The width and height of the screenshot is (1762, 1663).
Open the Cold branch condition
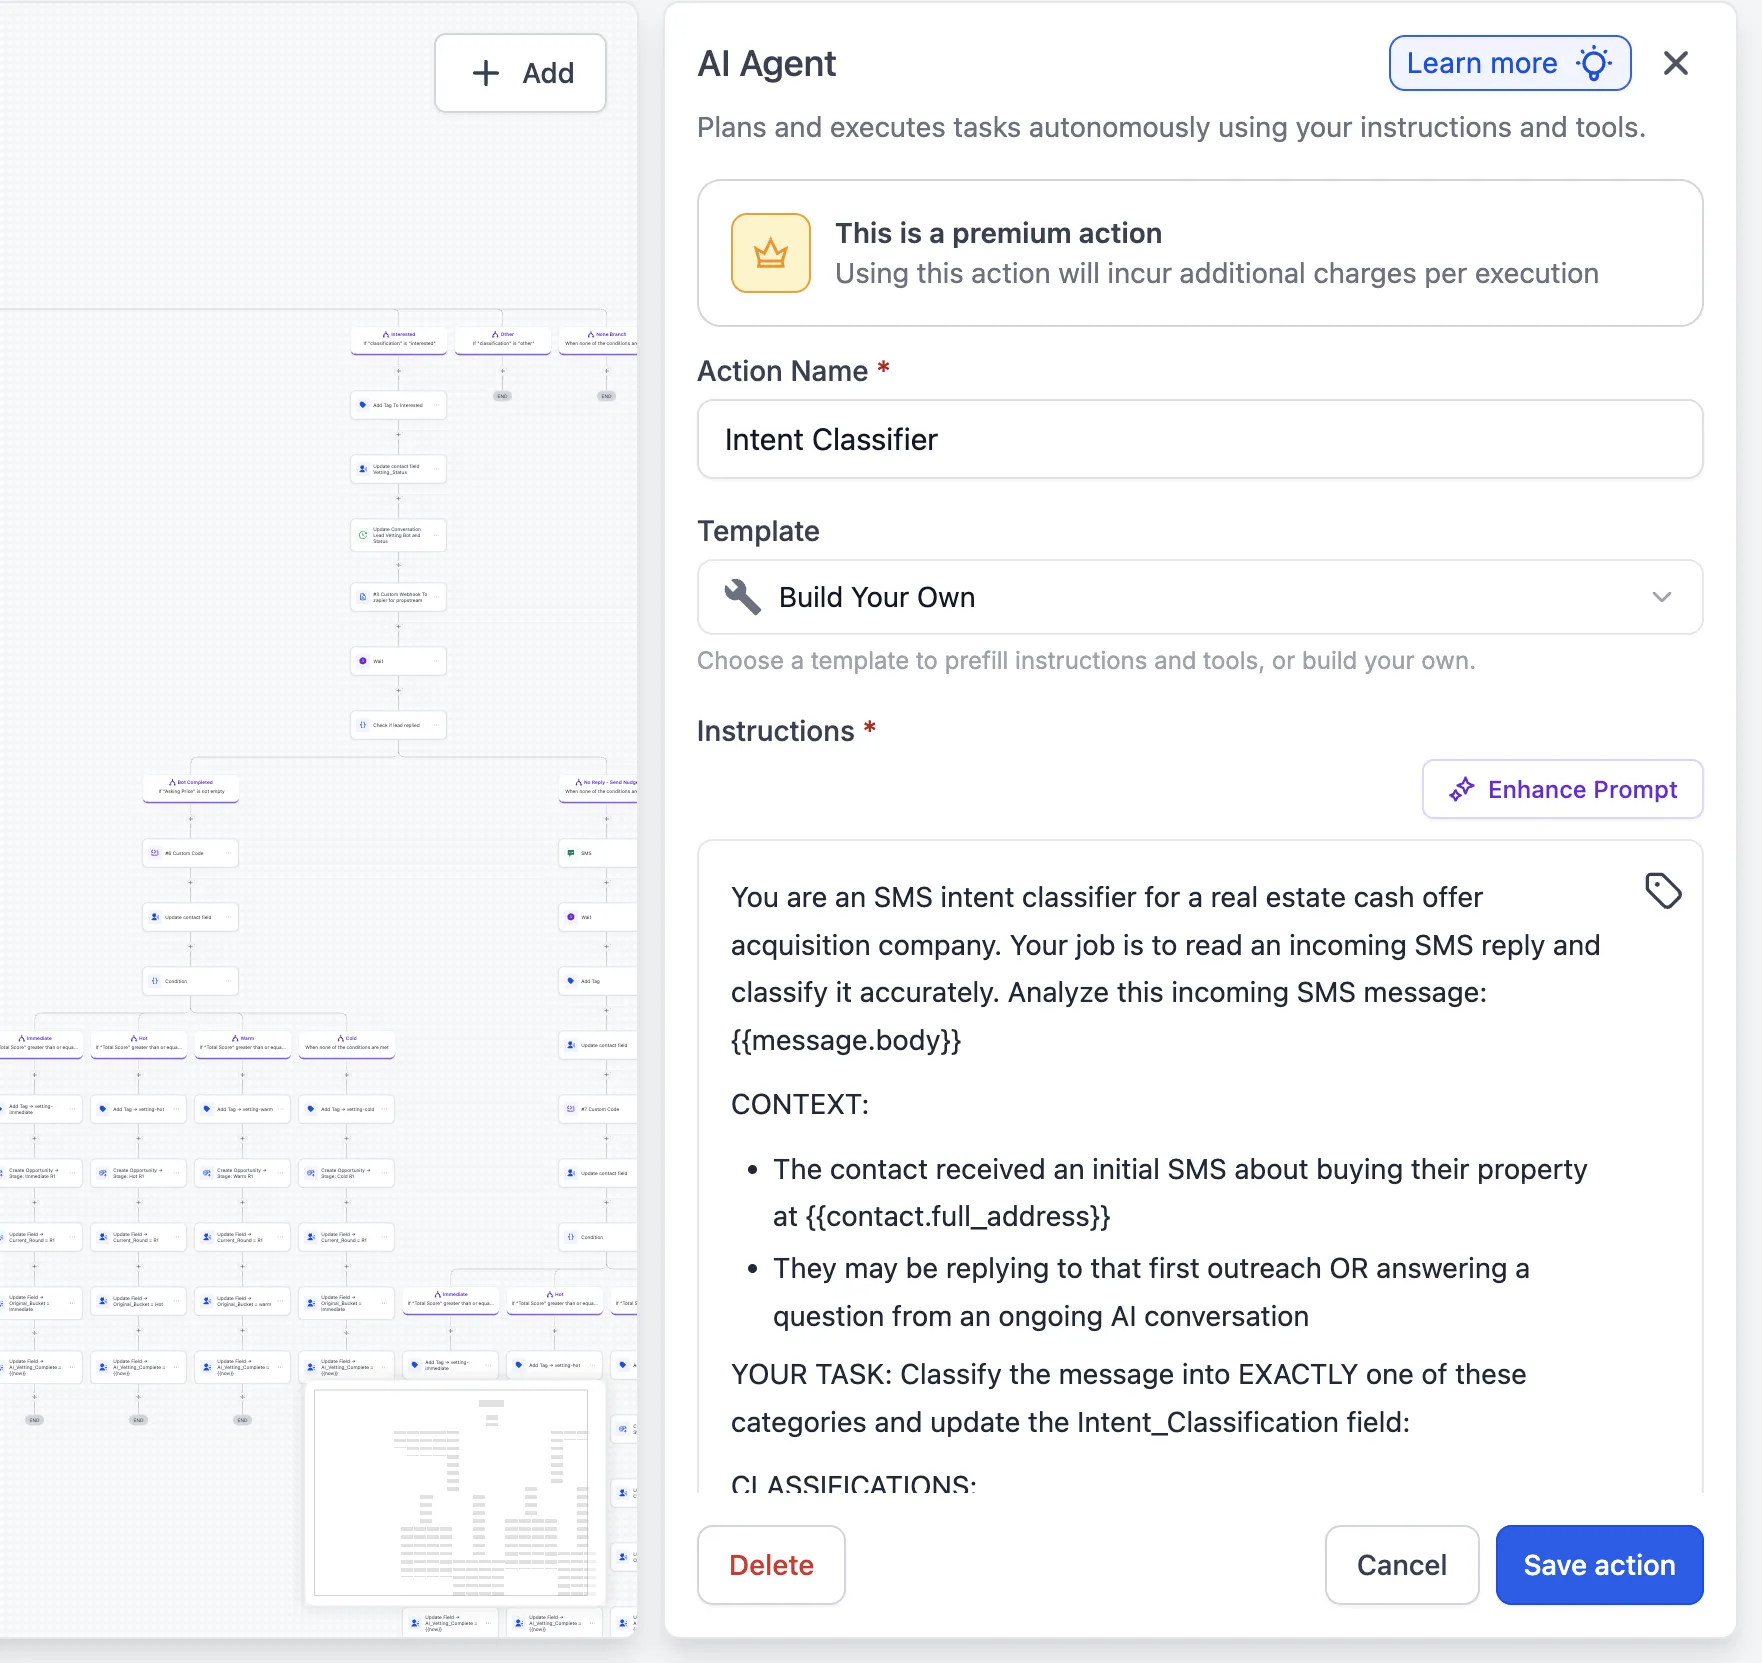[x=347, y=1043]
